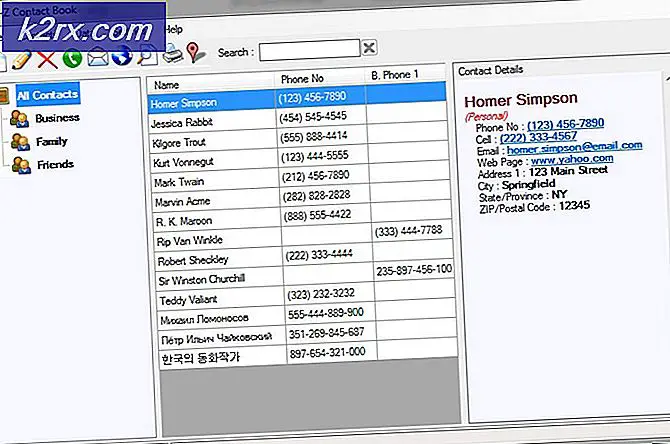
Task: Open the Help menu
Action: pyautogui.click(x=174, y=29)
